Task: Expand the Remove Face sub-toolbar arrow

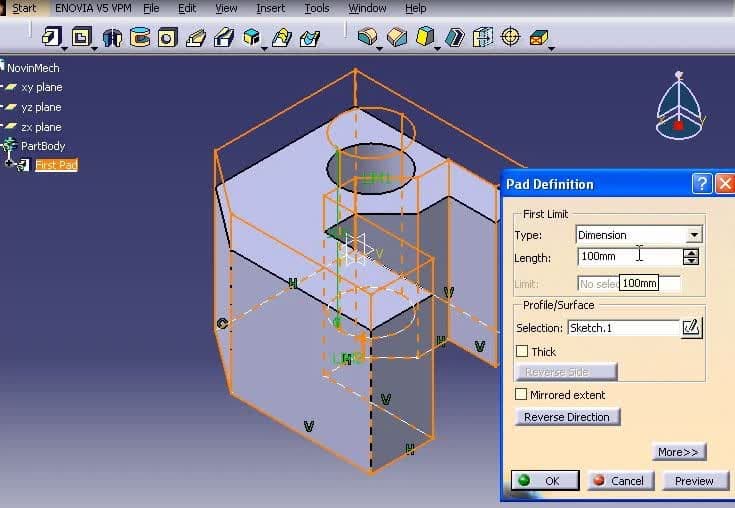Action: pyautogui.click(x=551, y=49)
